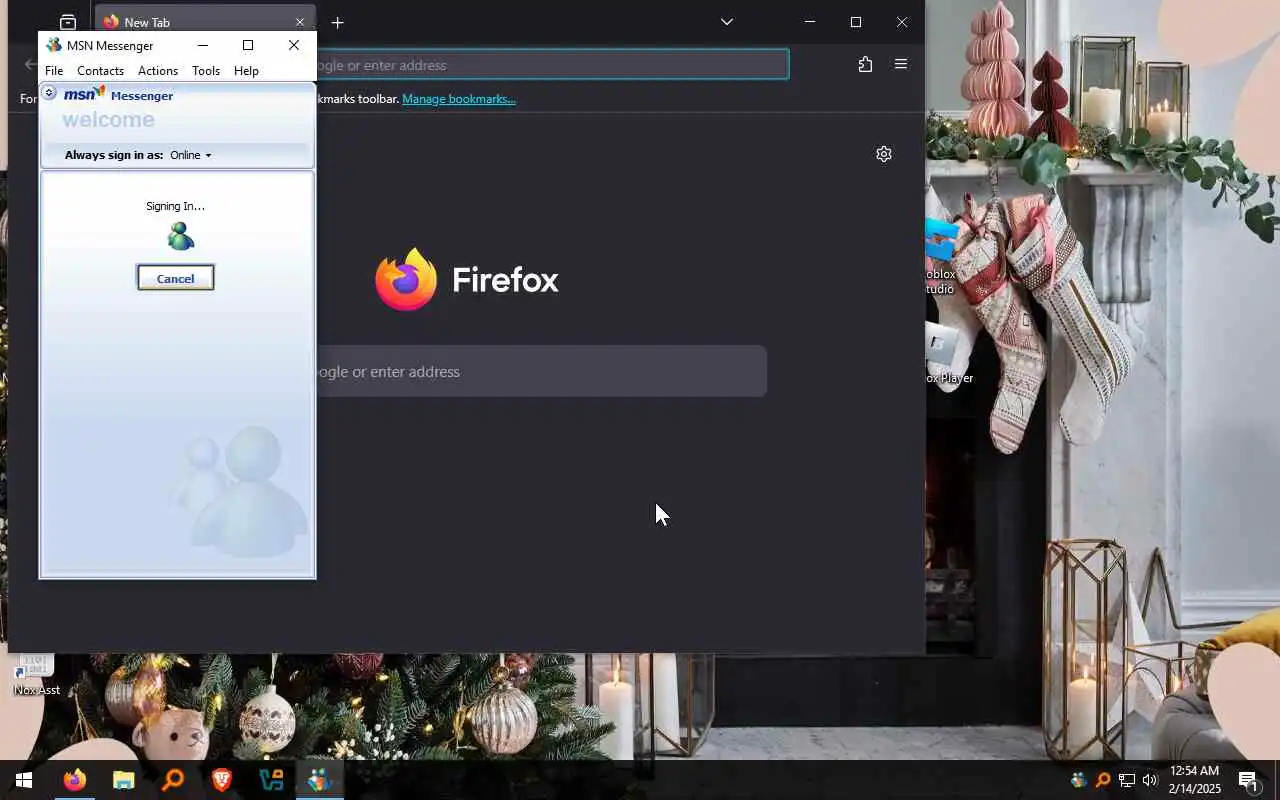Screen dimensions: 1280x800
Task: Open the network tray icon
Action: [x=1127, y=780]
